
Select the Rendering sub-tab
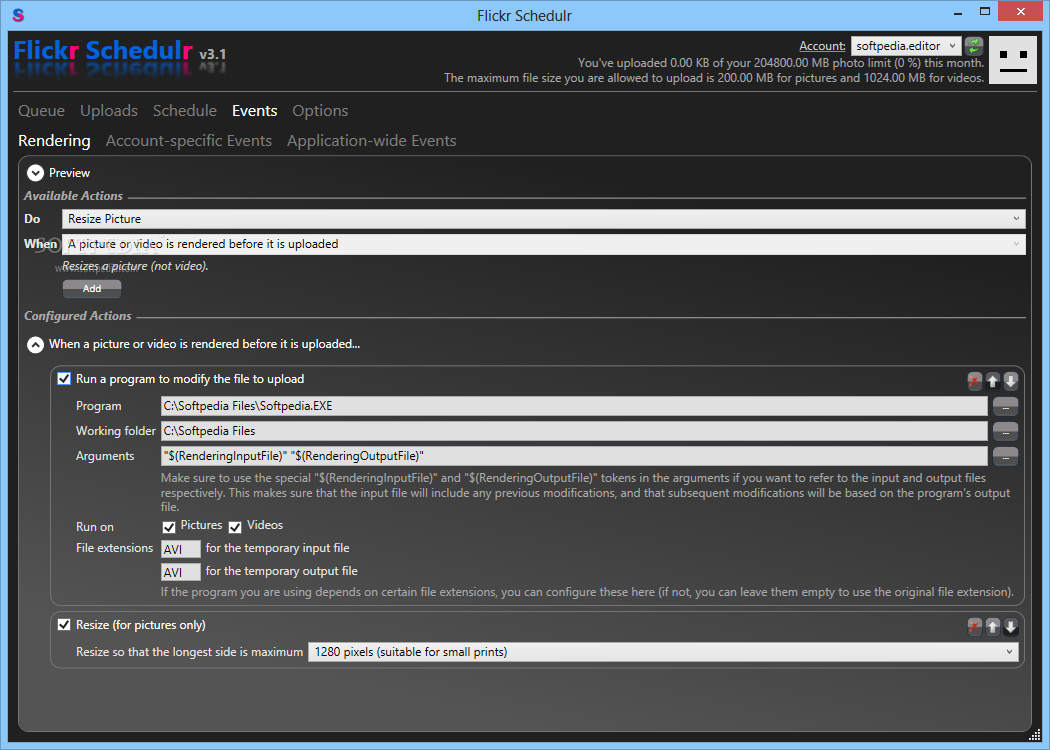pos(54,141)
